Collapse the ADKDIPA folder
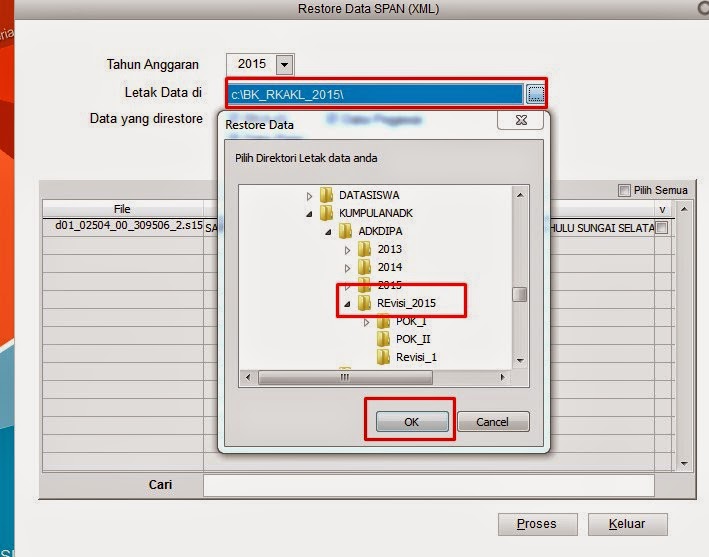 click(328, 232)
